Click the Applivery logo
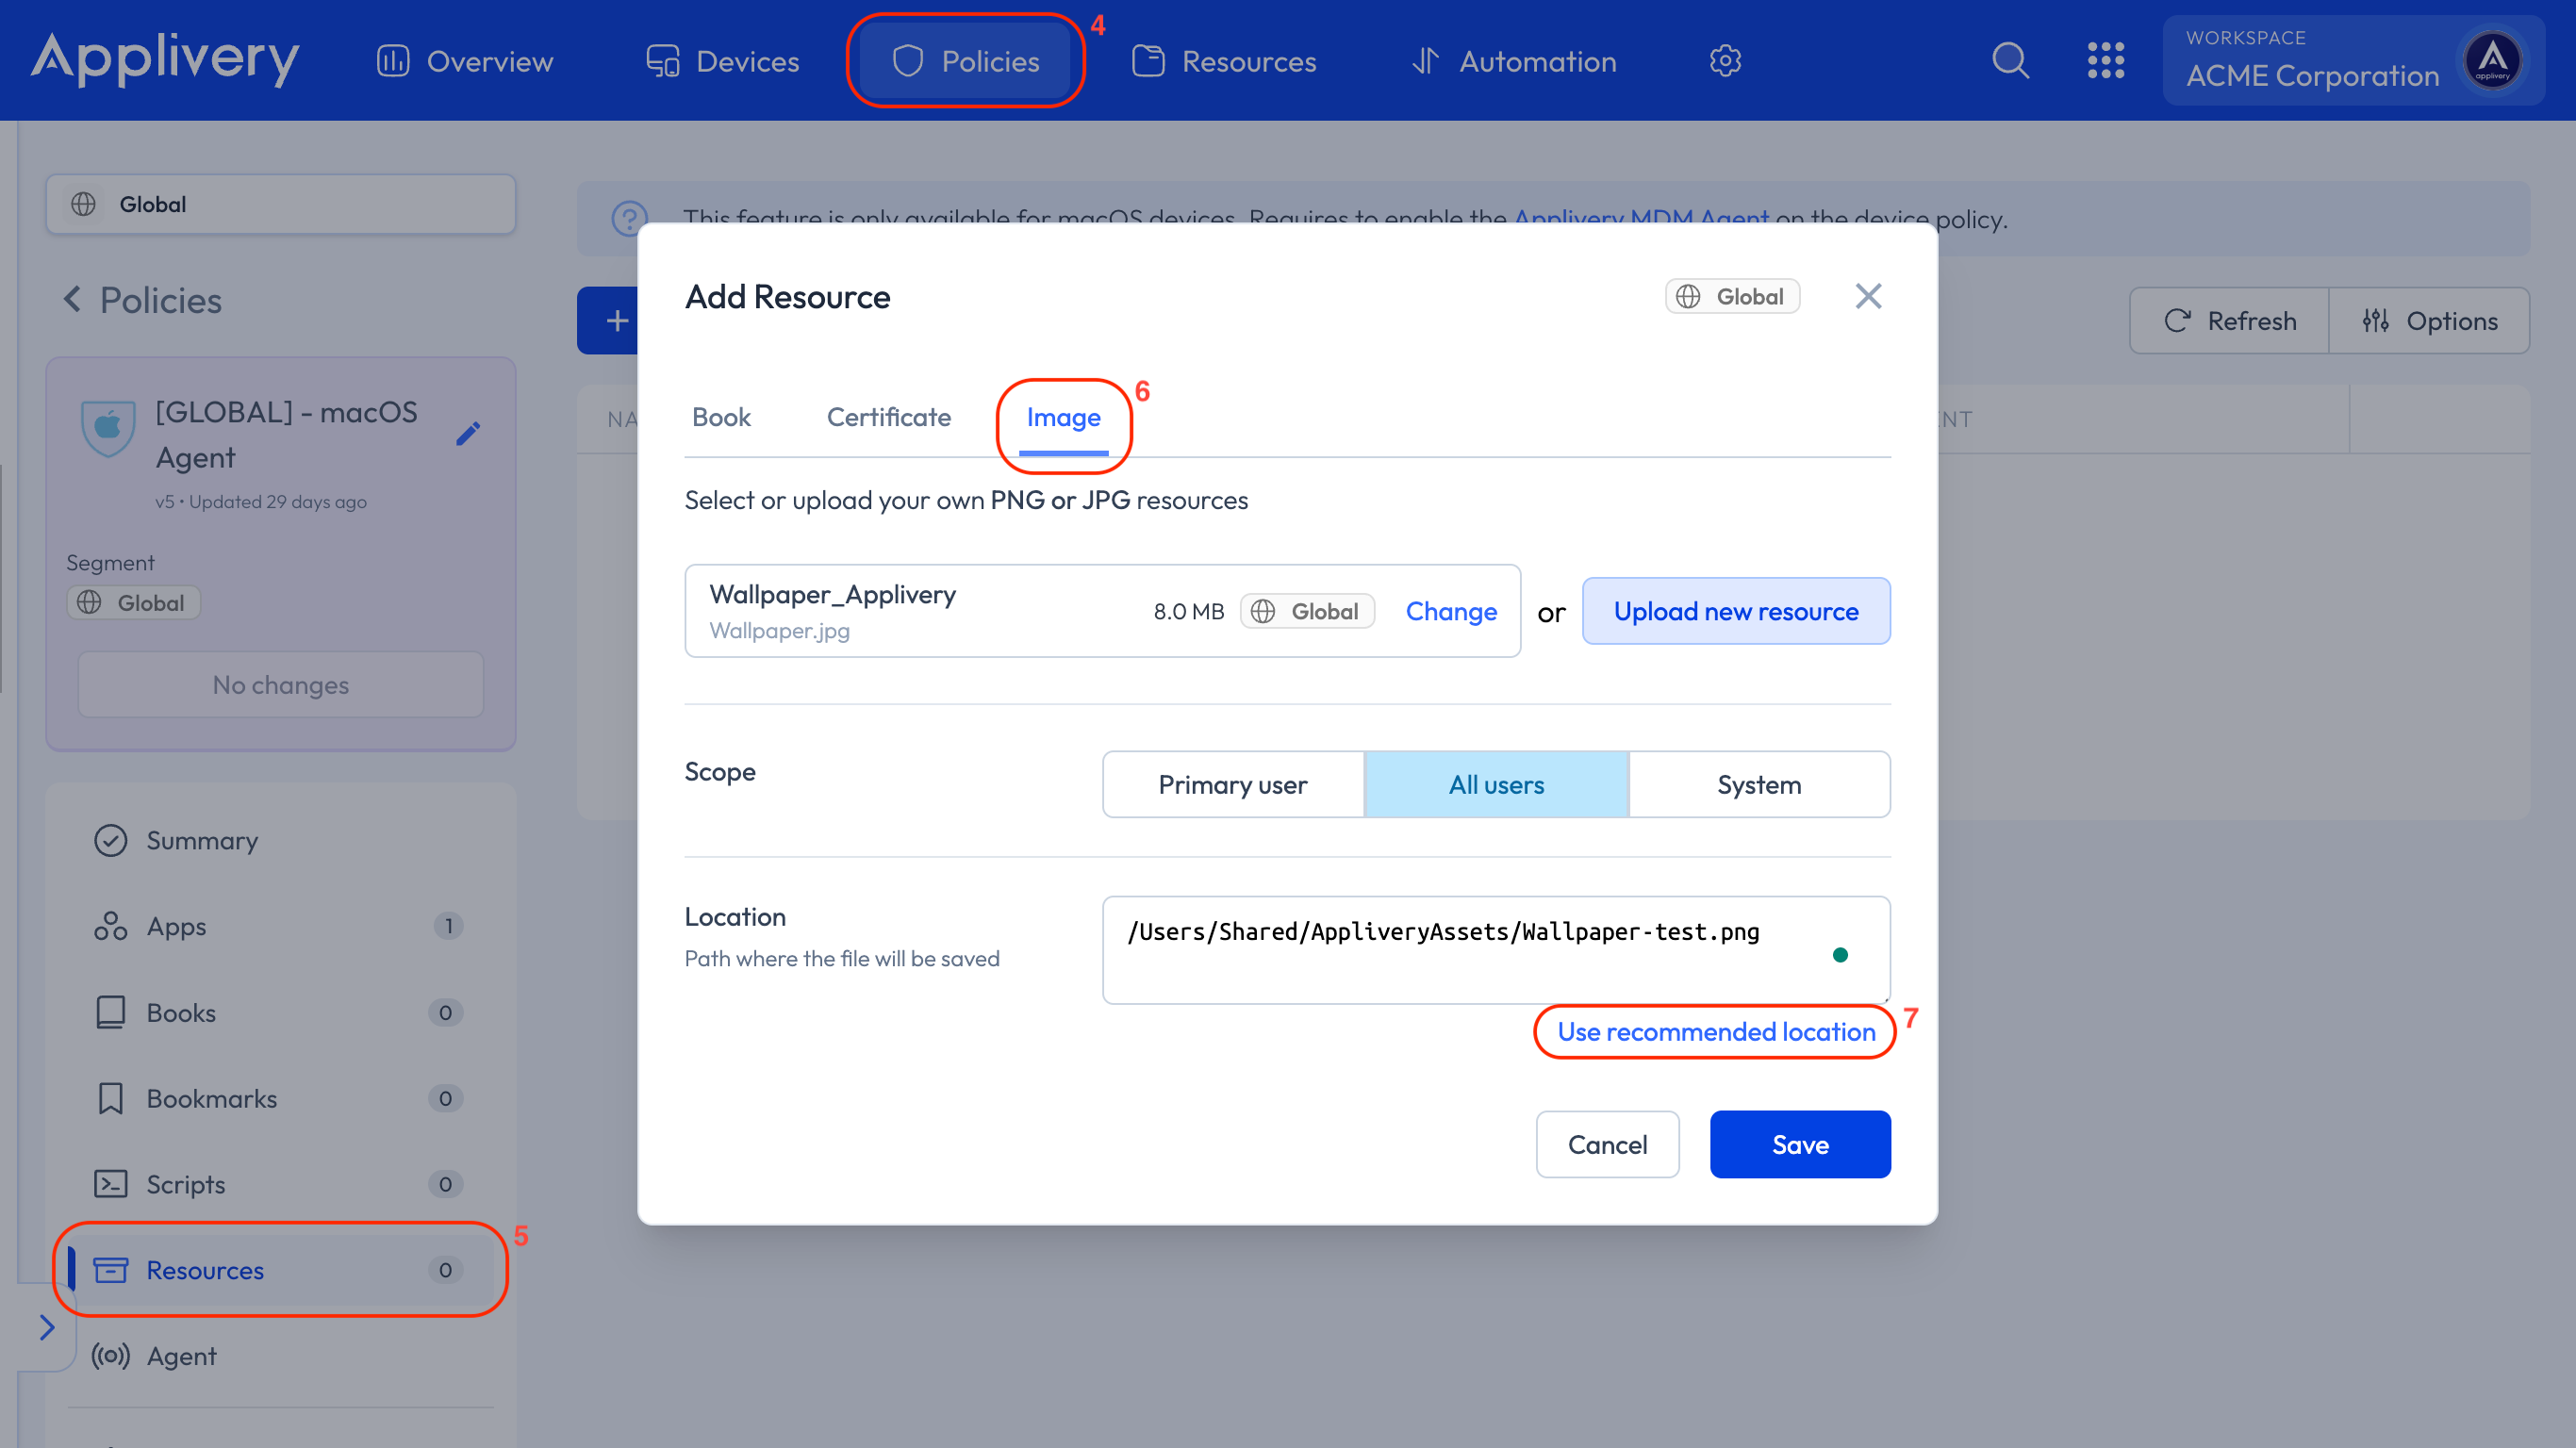The width and height of the screenshot is (2576, 1448). coord(165,60)
